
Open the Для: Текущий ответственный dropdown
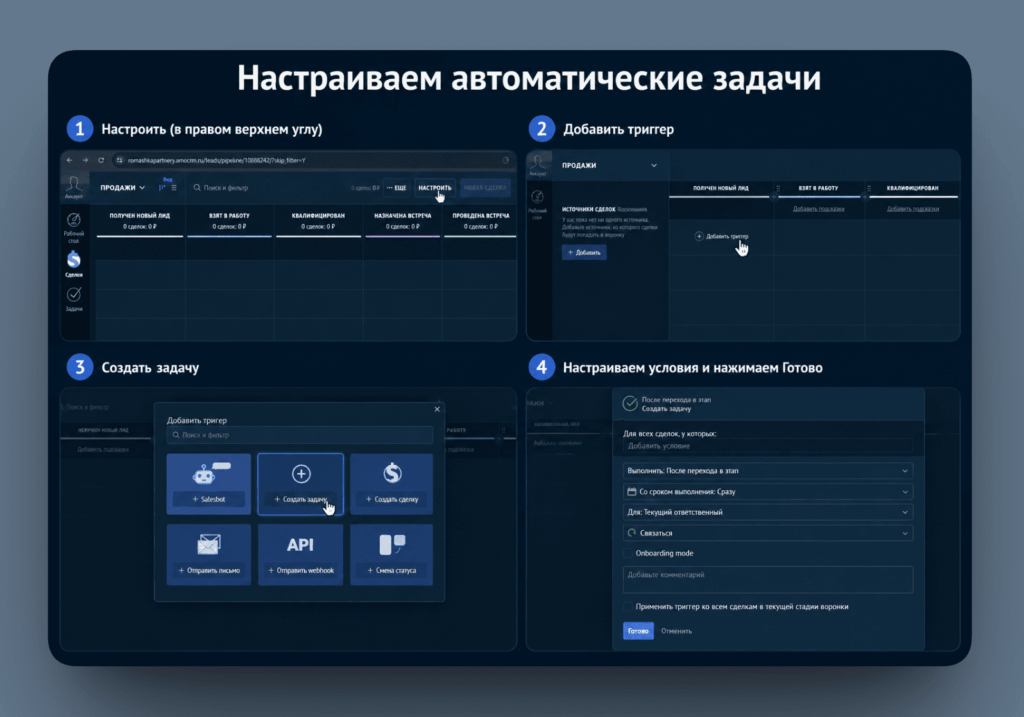pyautogui.click(x=767, y=513)
